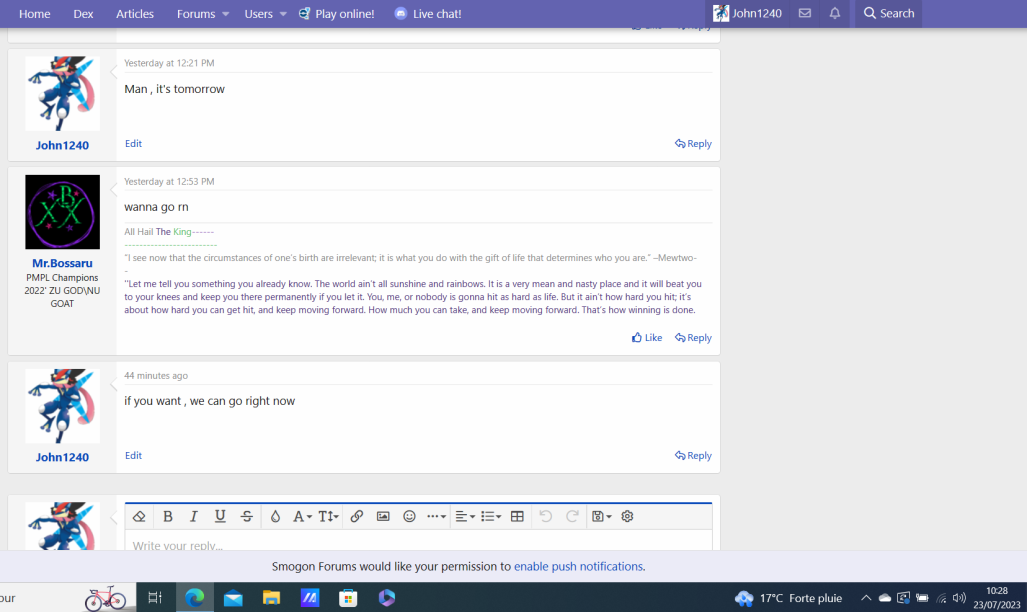
Task: Expand the Forums menu dropdown arrow
Action: pos(226,14)
